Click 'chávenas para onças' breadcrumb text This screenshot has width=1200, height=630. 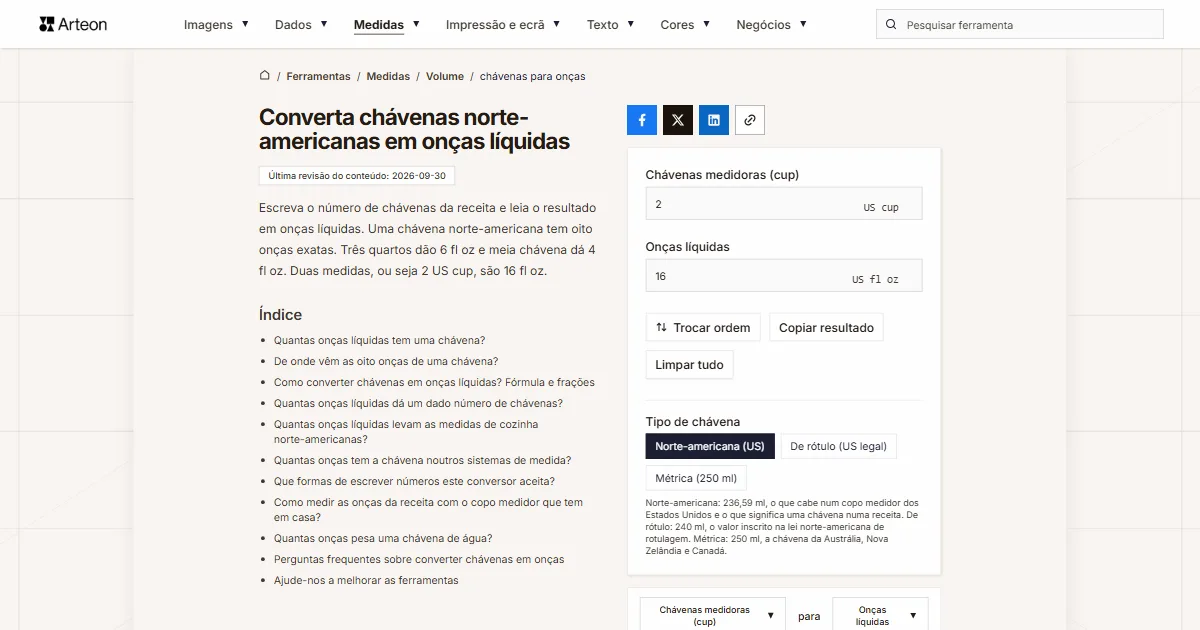(533, 76)
